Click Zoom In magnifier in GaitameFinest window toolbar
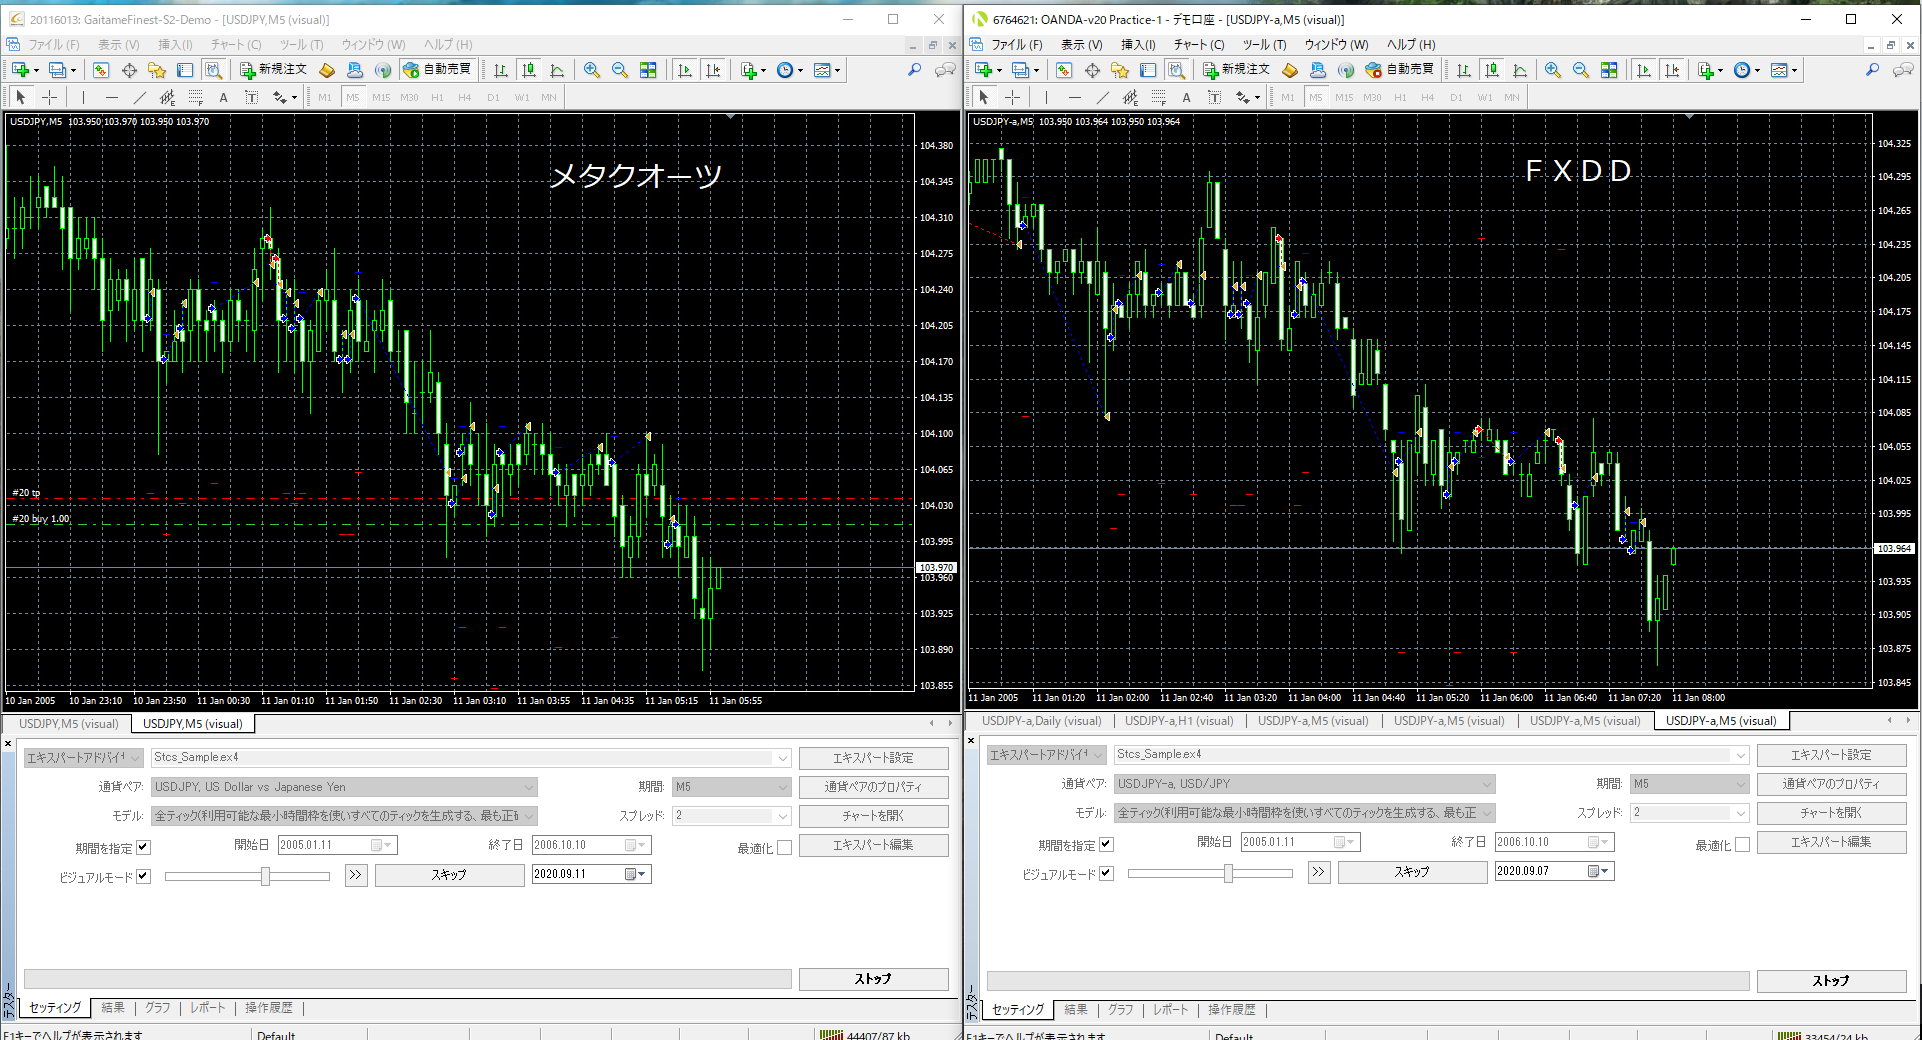Viewport: 1922px width, 1040px height. [x=592, y=70]
